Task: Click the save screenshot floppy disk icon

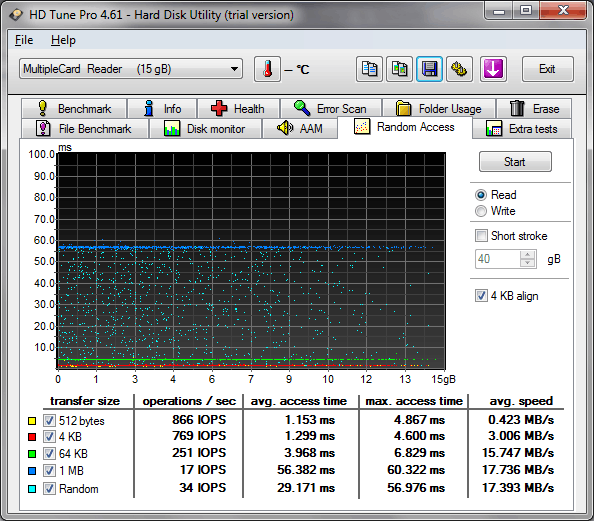Action: (x=429, y=69)
